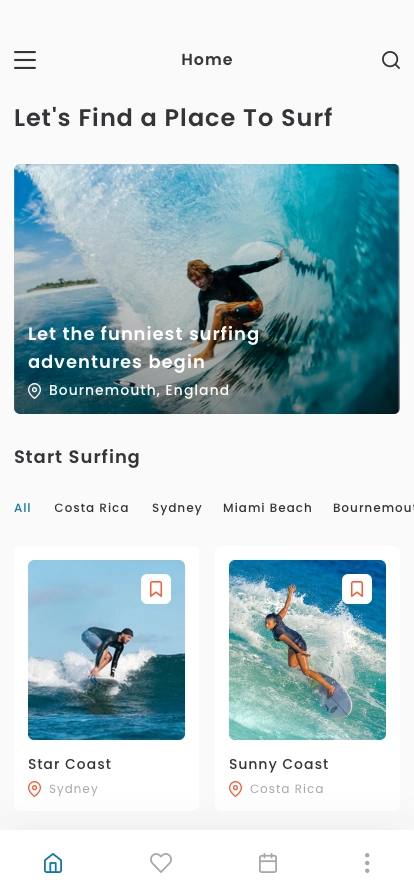Open favorites heart in bottom bar
The height and width of the screenshot is (896, 414).
coord(161,863)
